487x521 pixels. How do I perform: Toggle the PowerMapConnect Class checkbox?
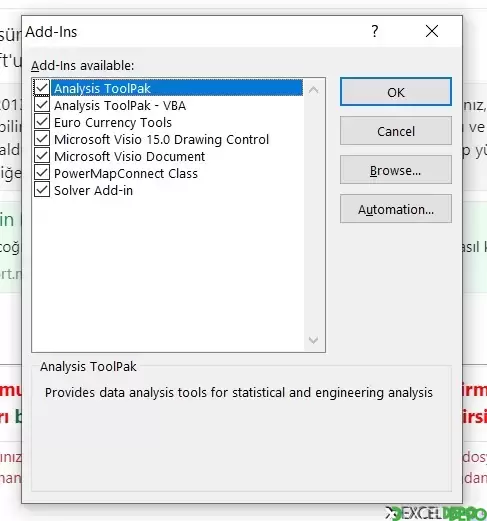[42, 173]
